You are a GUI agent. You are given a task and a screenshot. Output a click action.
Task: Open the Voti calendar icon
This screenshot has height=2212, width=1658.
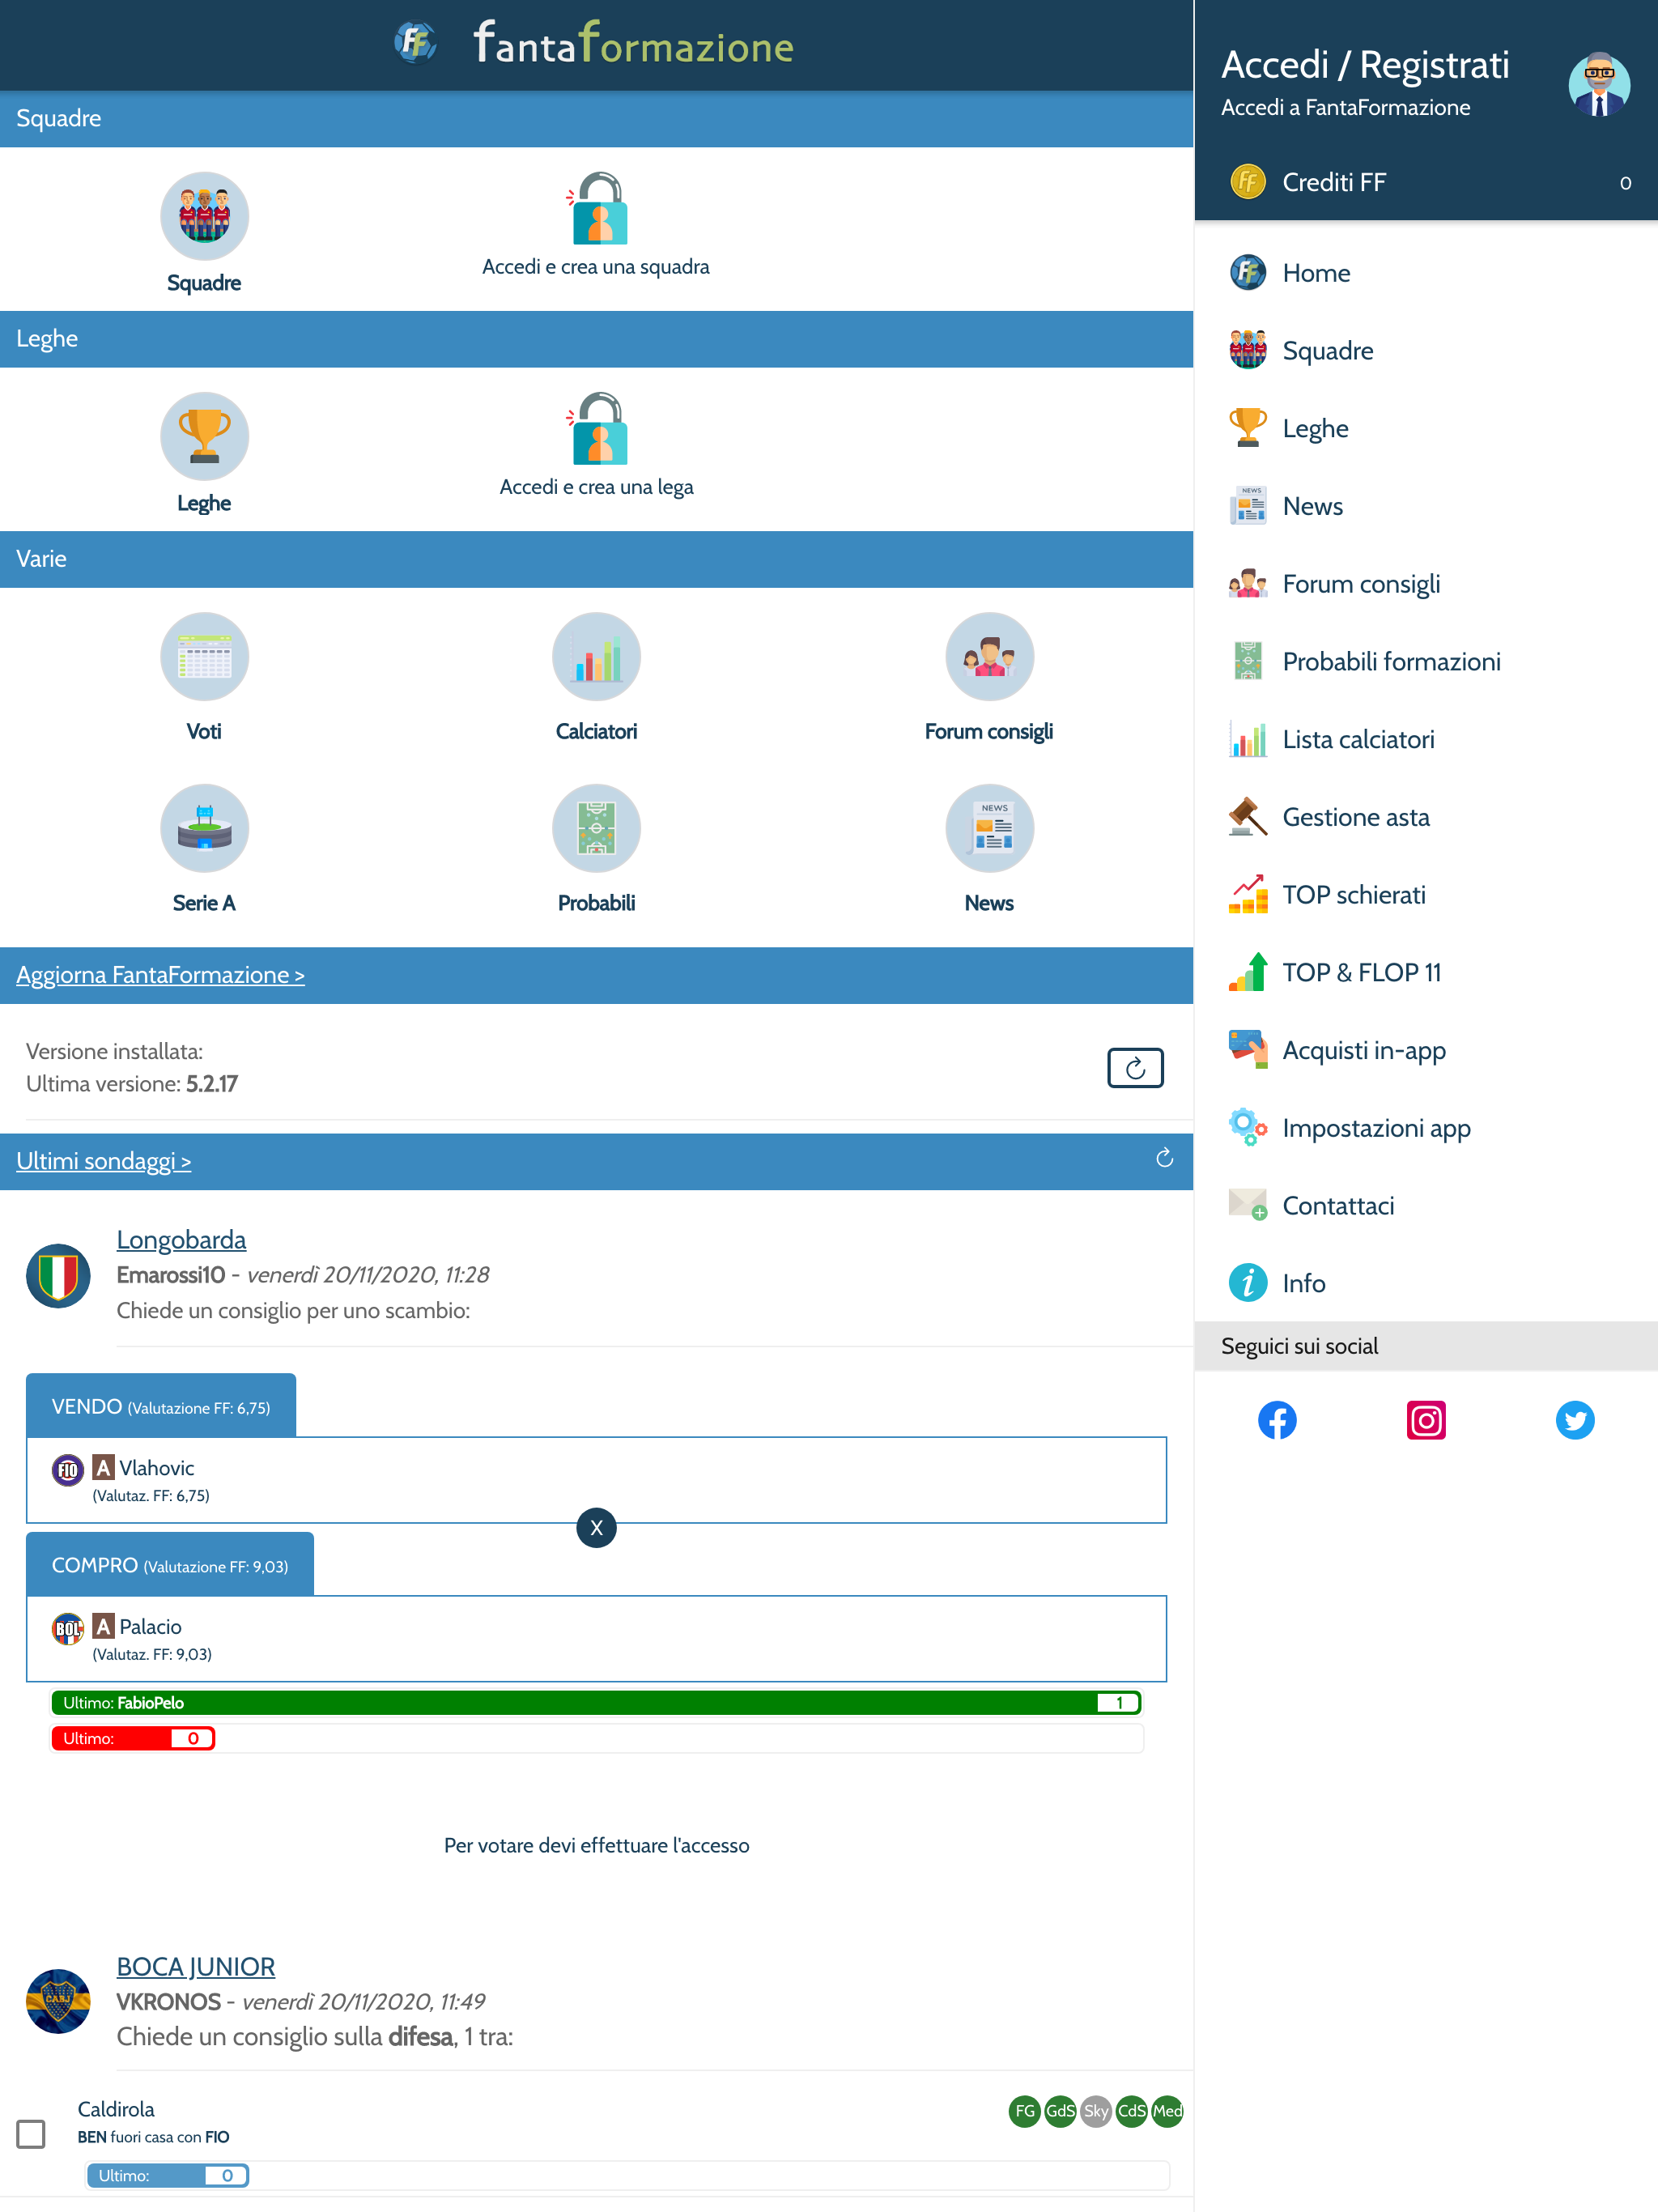click(204, 657)
